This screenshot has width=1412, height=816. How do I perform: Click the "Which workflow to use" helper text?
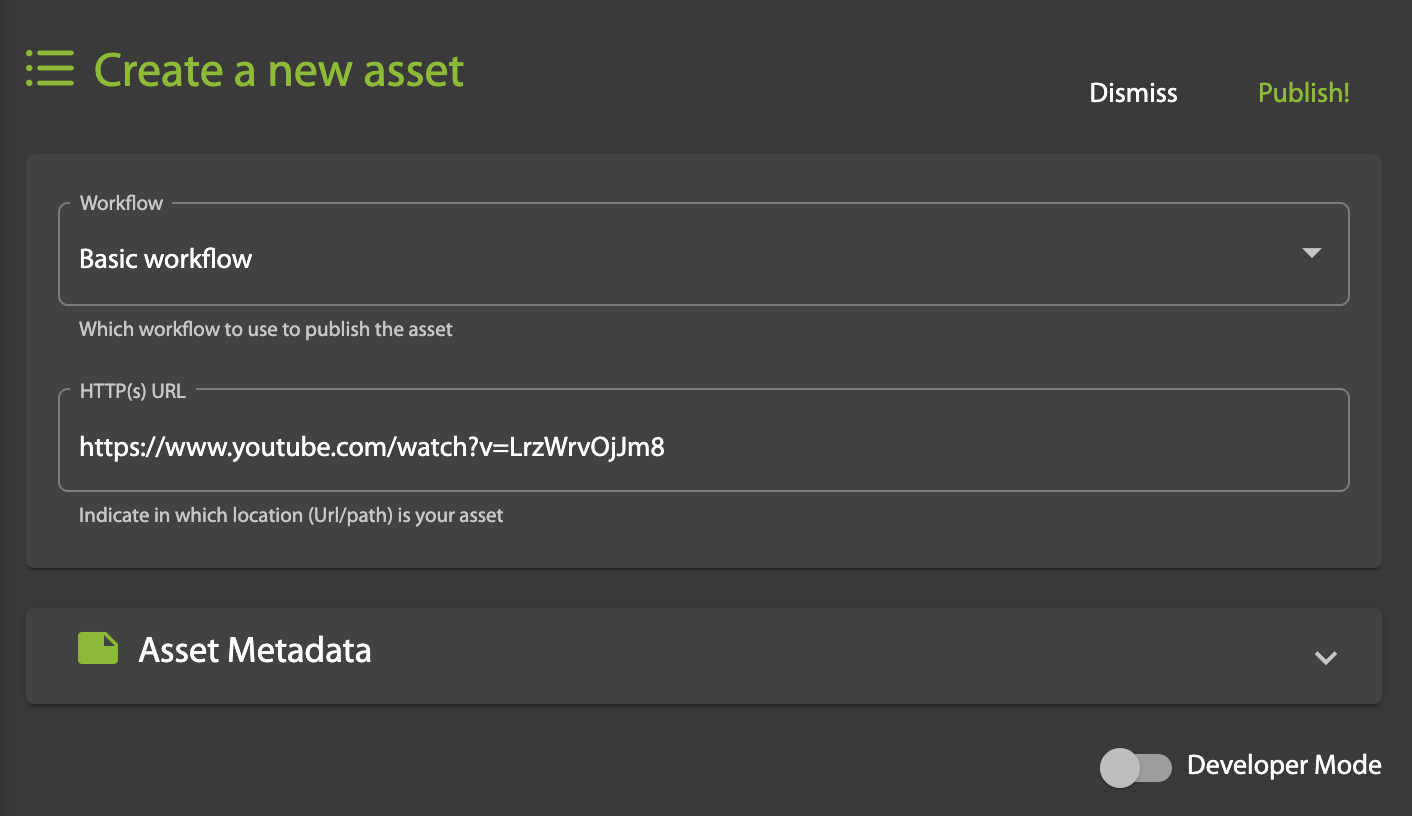[266, 329]
